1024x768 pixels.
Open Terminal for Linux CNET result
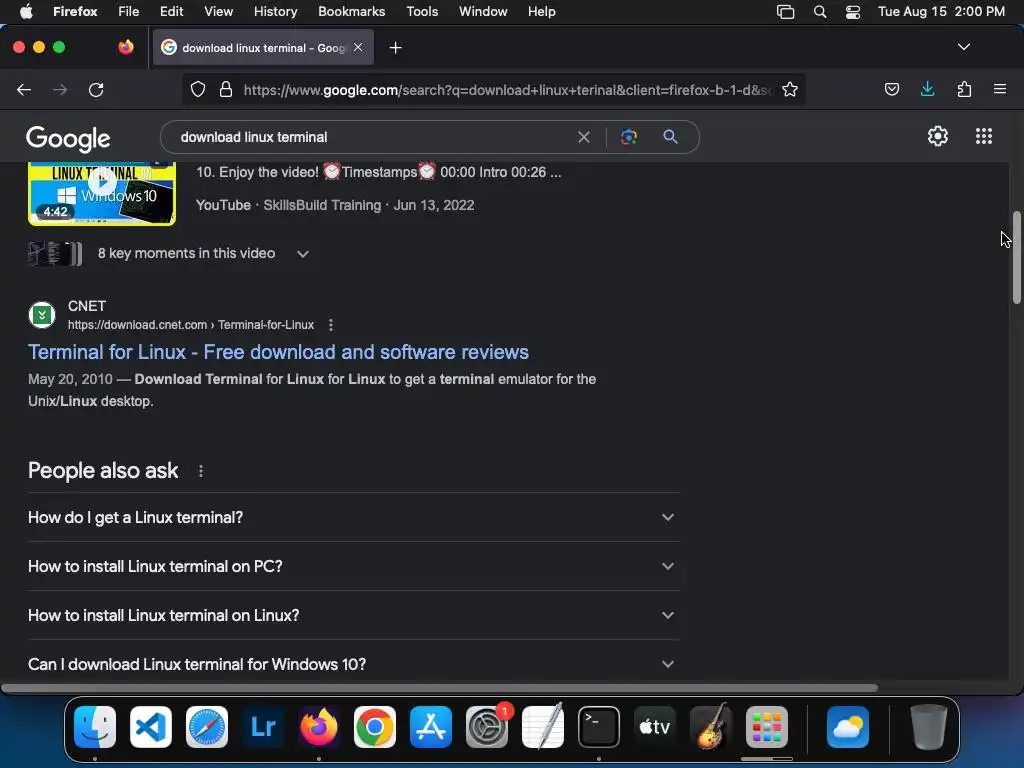[278, 352]
